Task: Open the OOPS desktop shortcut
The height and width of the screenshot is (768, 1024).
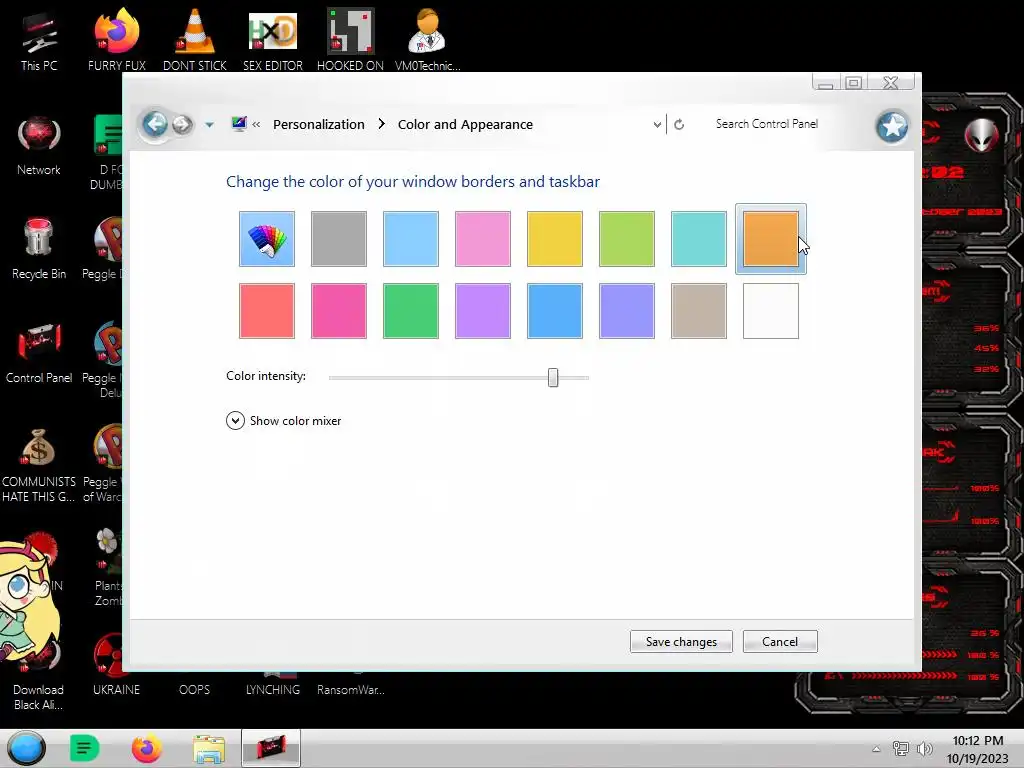Action: (x=195, y=689)
